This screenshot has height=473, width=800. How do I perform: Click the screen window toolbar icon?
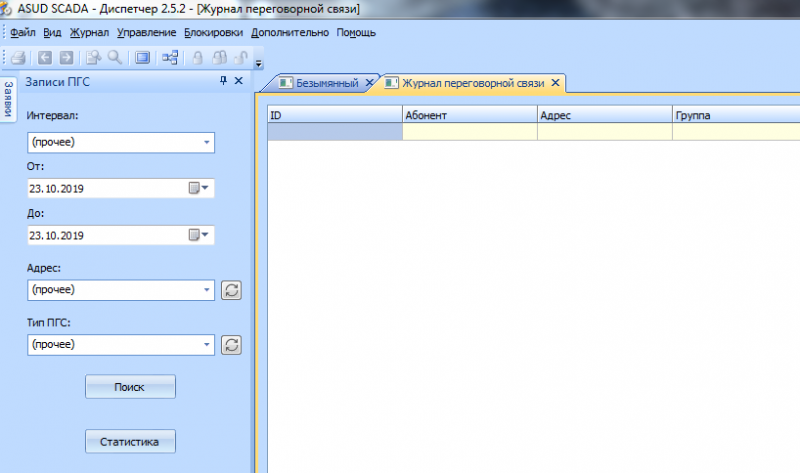point(142,58)
